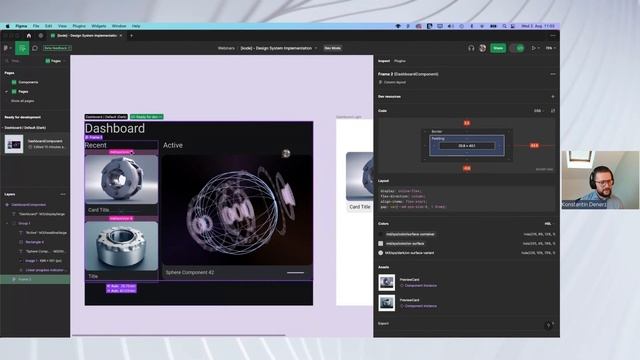Go to the home icon in tab bar
Screen dimensions: 640x360
(x=29, y=36)
